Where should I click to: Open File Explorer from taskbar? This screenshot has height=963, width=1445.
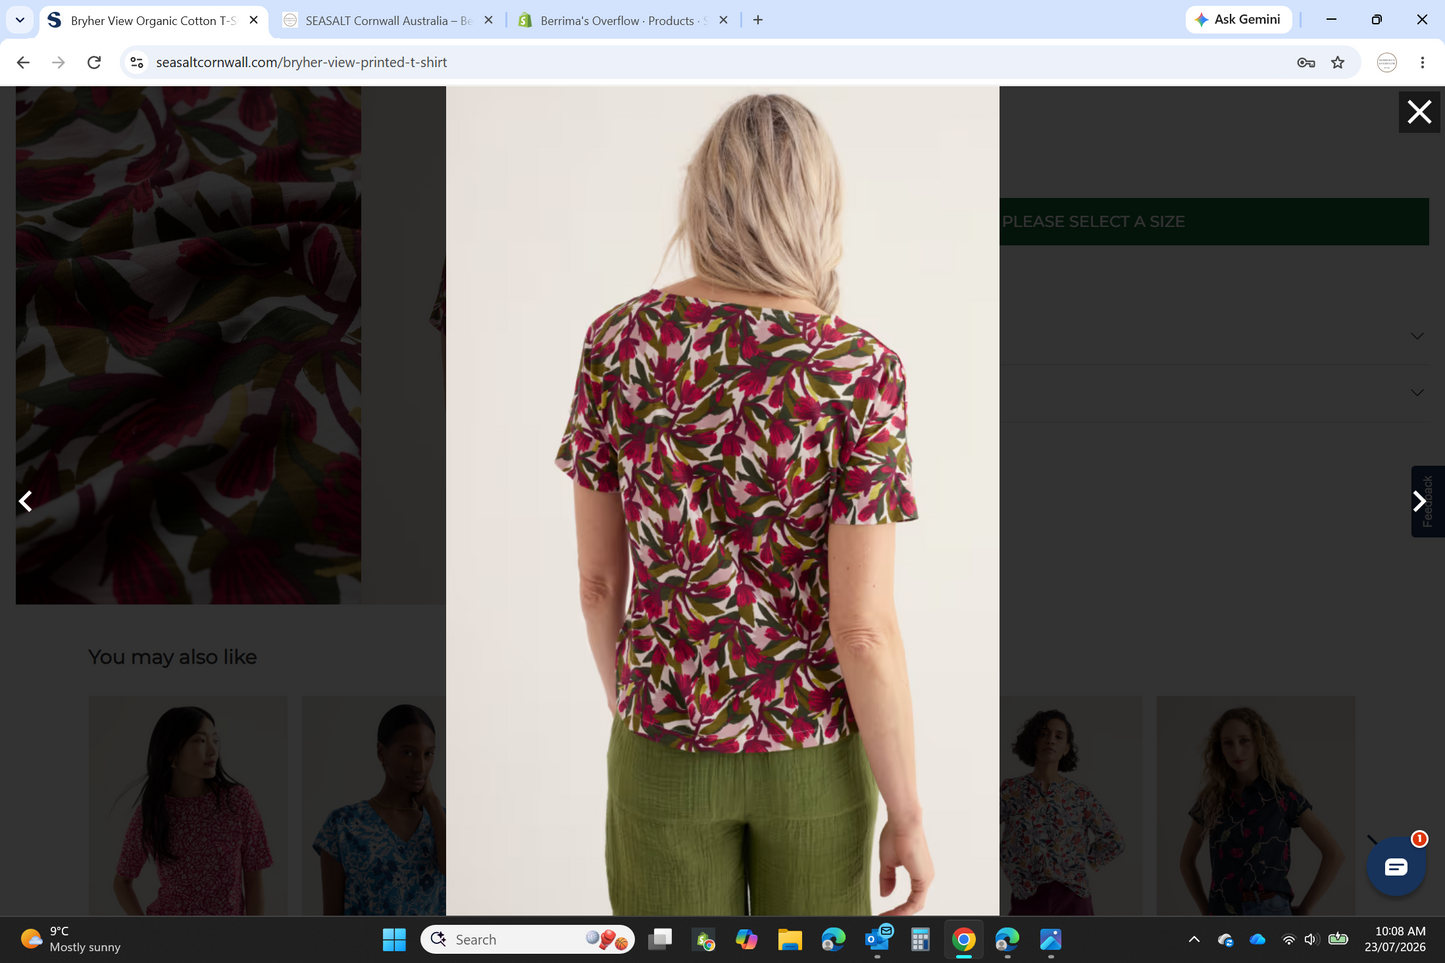pos(790,940)
